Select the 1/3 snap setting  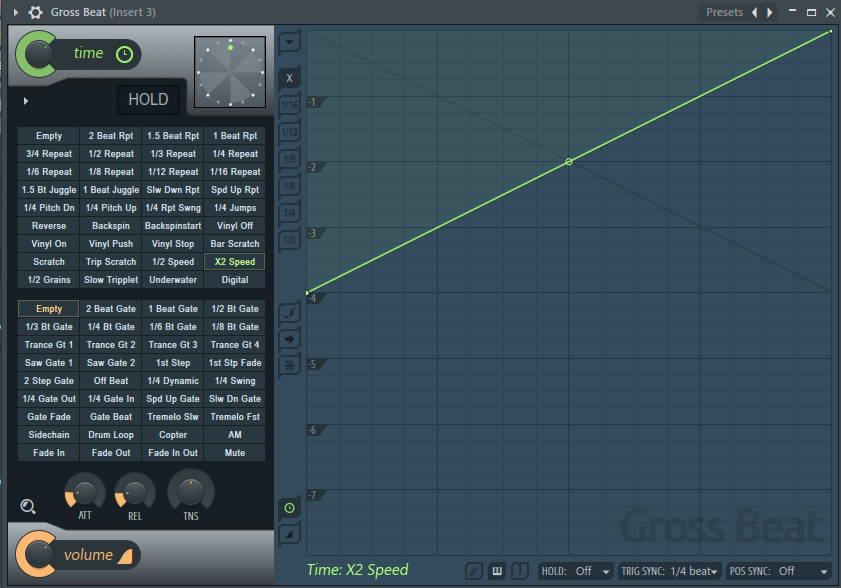(289, 240)
